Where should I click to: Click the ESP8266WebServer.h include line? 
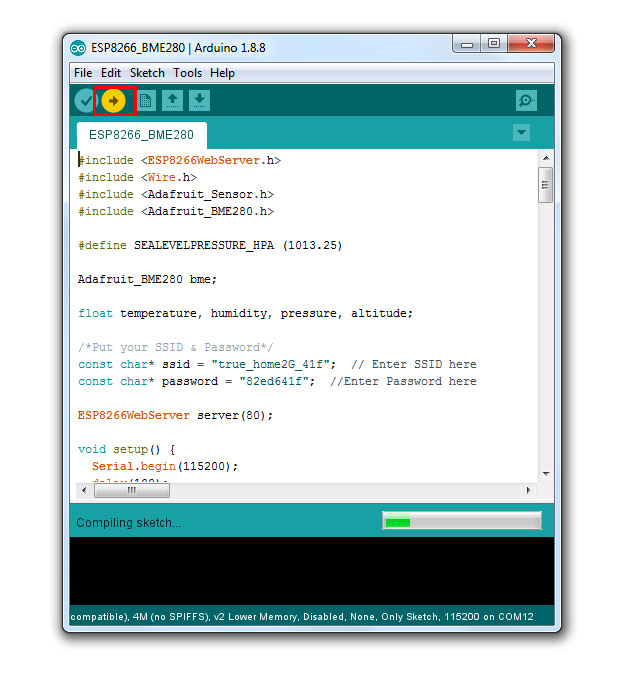click(180, 160)
